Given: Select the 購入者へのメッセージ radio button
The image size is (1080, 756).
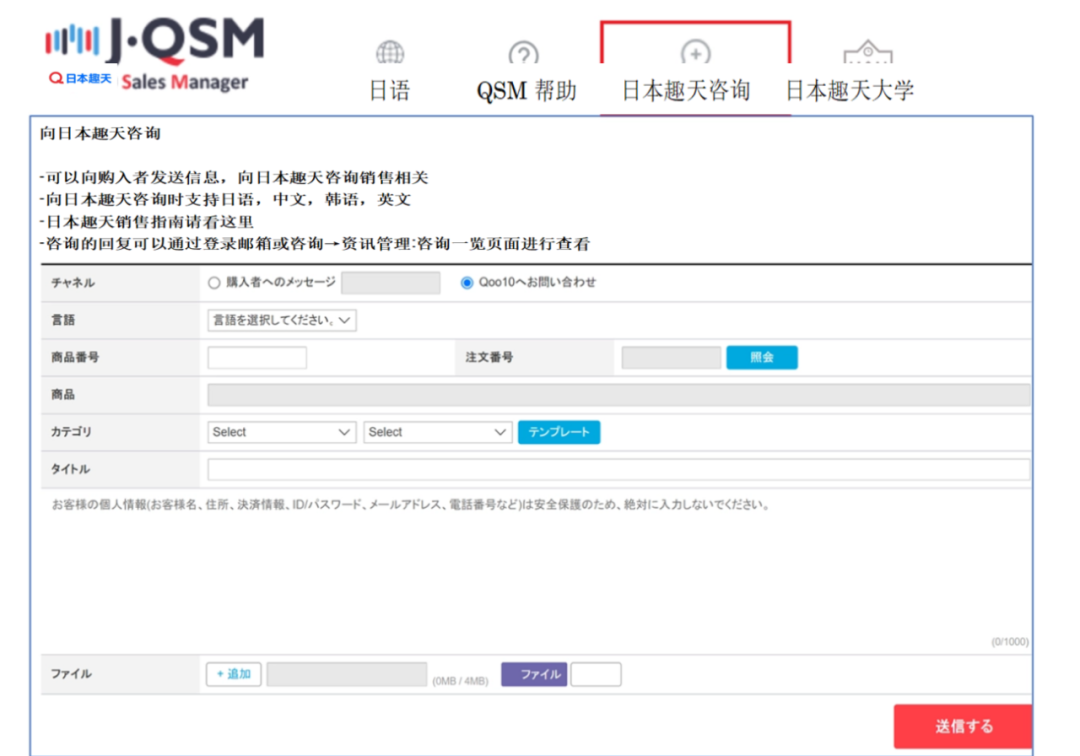Looking at the screenshot, I should (213, 284).
